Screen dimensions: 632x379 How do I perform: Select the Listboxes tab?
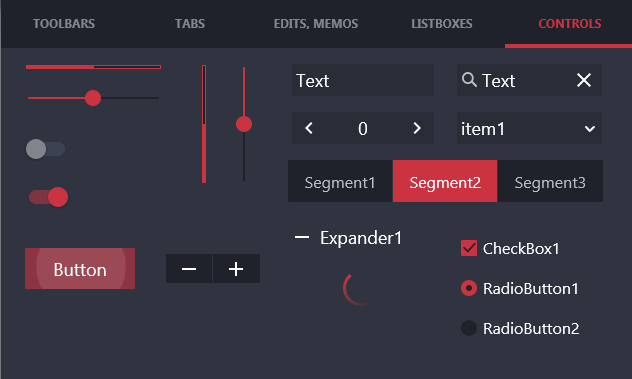(442, 24)
